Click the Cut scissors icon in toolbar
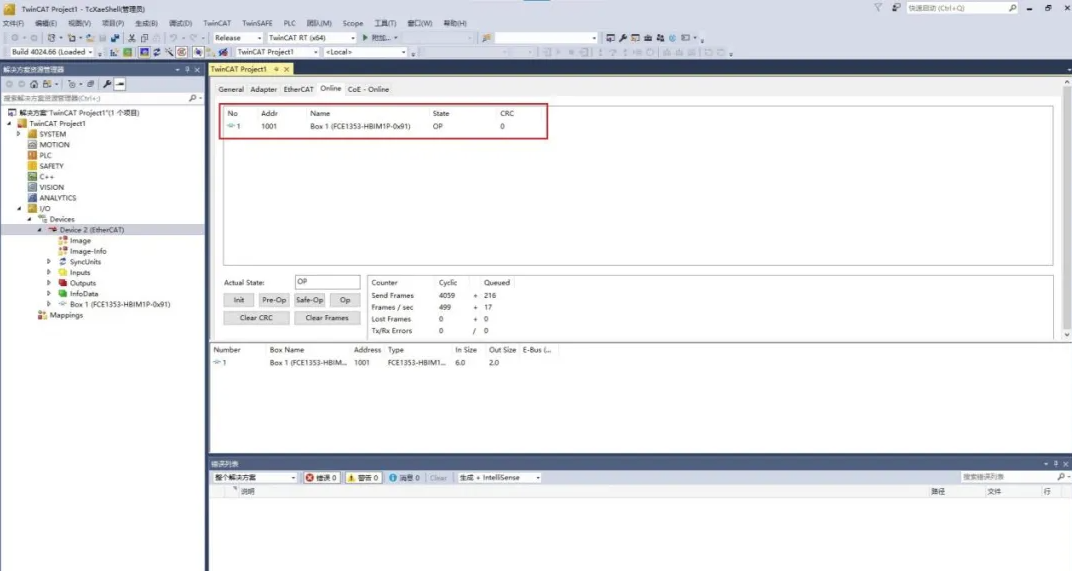This screenshot has height=571, width=1072. [131, 38]
